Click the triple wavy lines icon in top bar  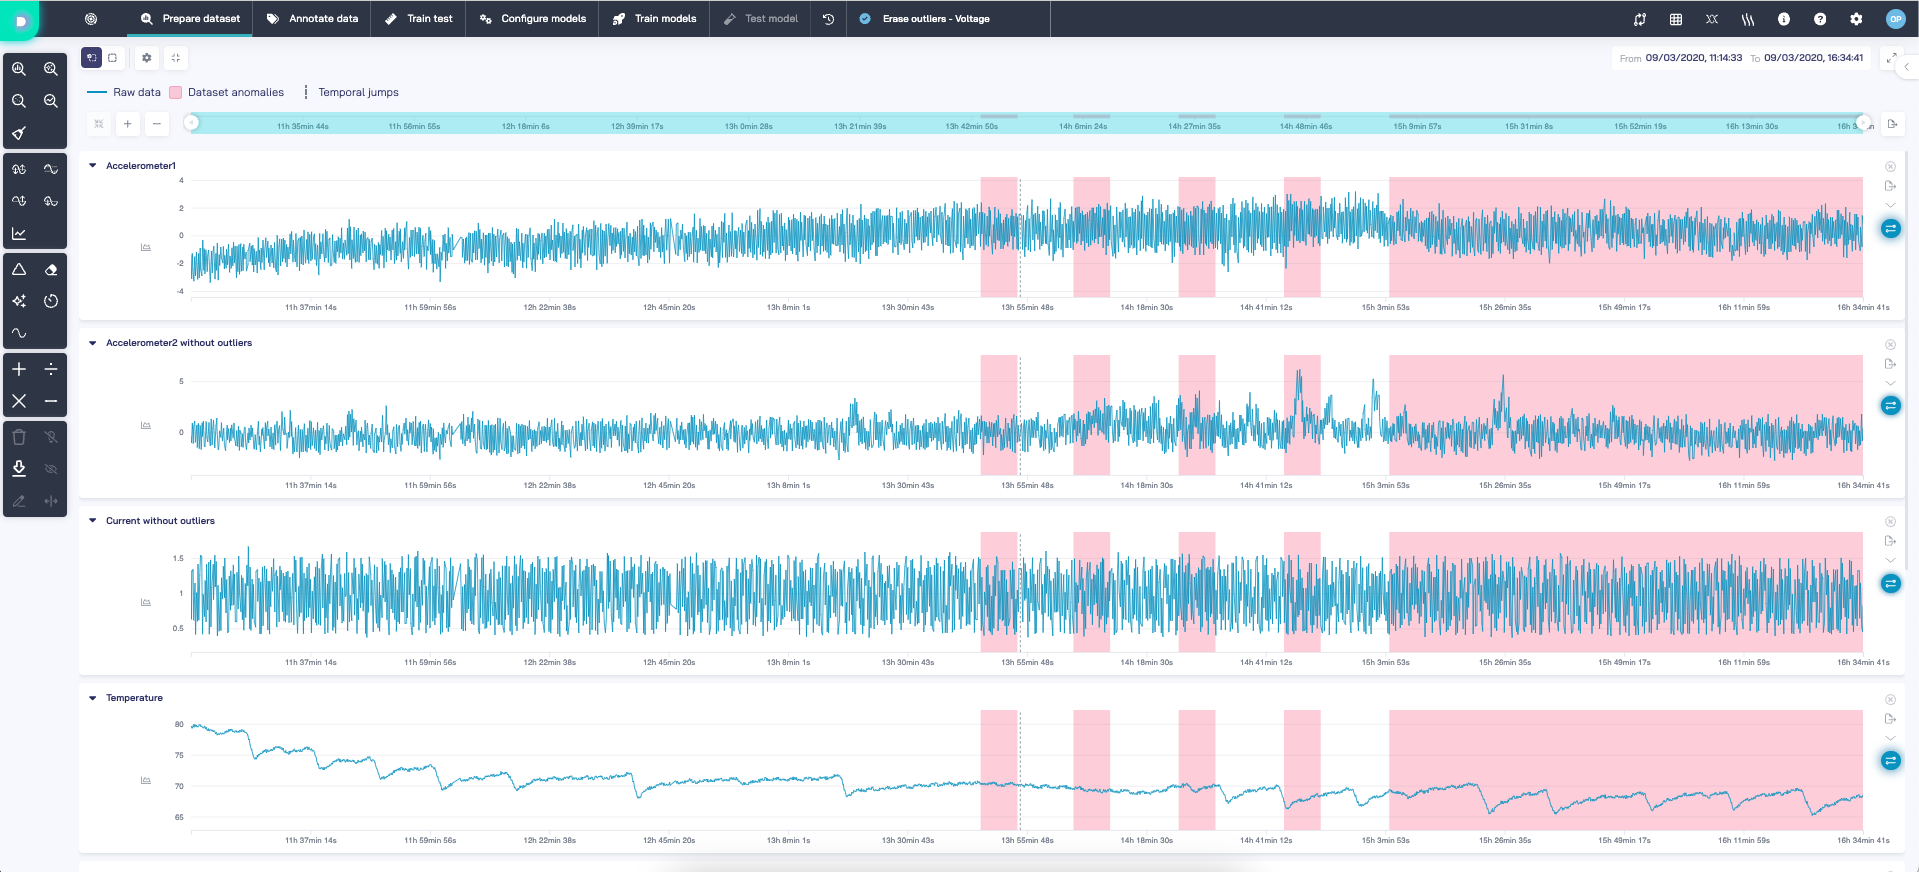click(1748, 19)
